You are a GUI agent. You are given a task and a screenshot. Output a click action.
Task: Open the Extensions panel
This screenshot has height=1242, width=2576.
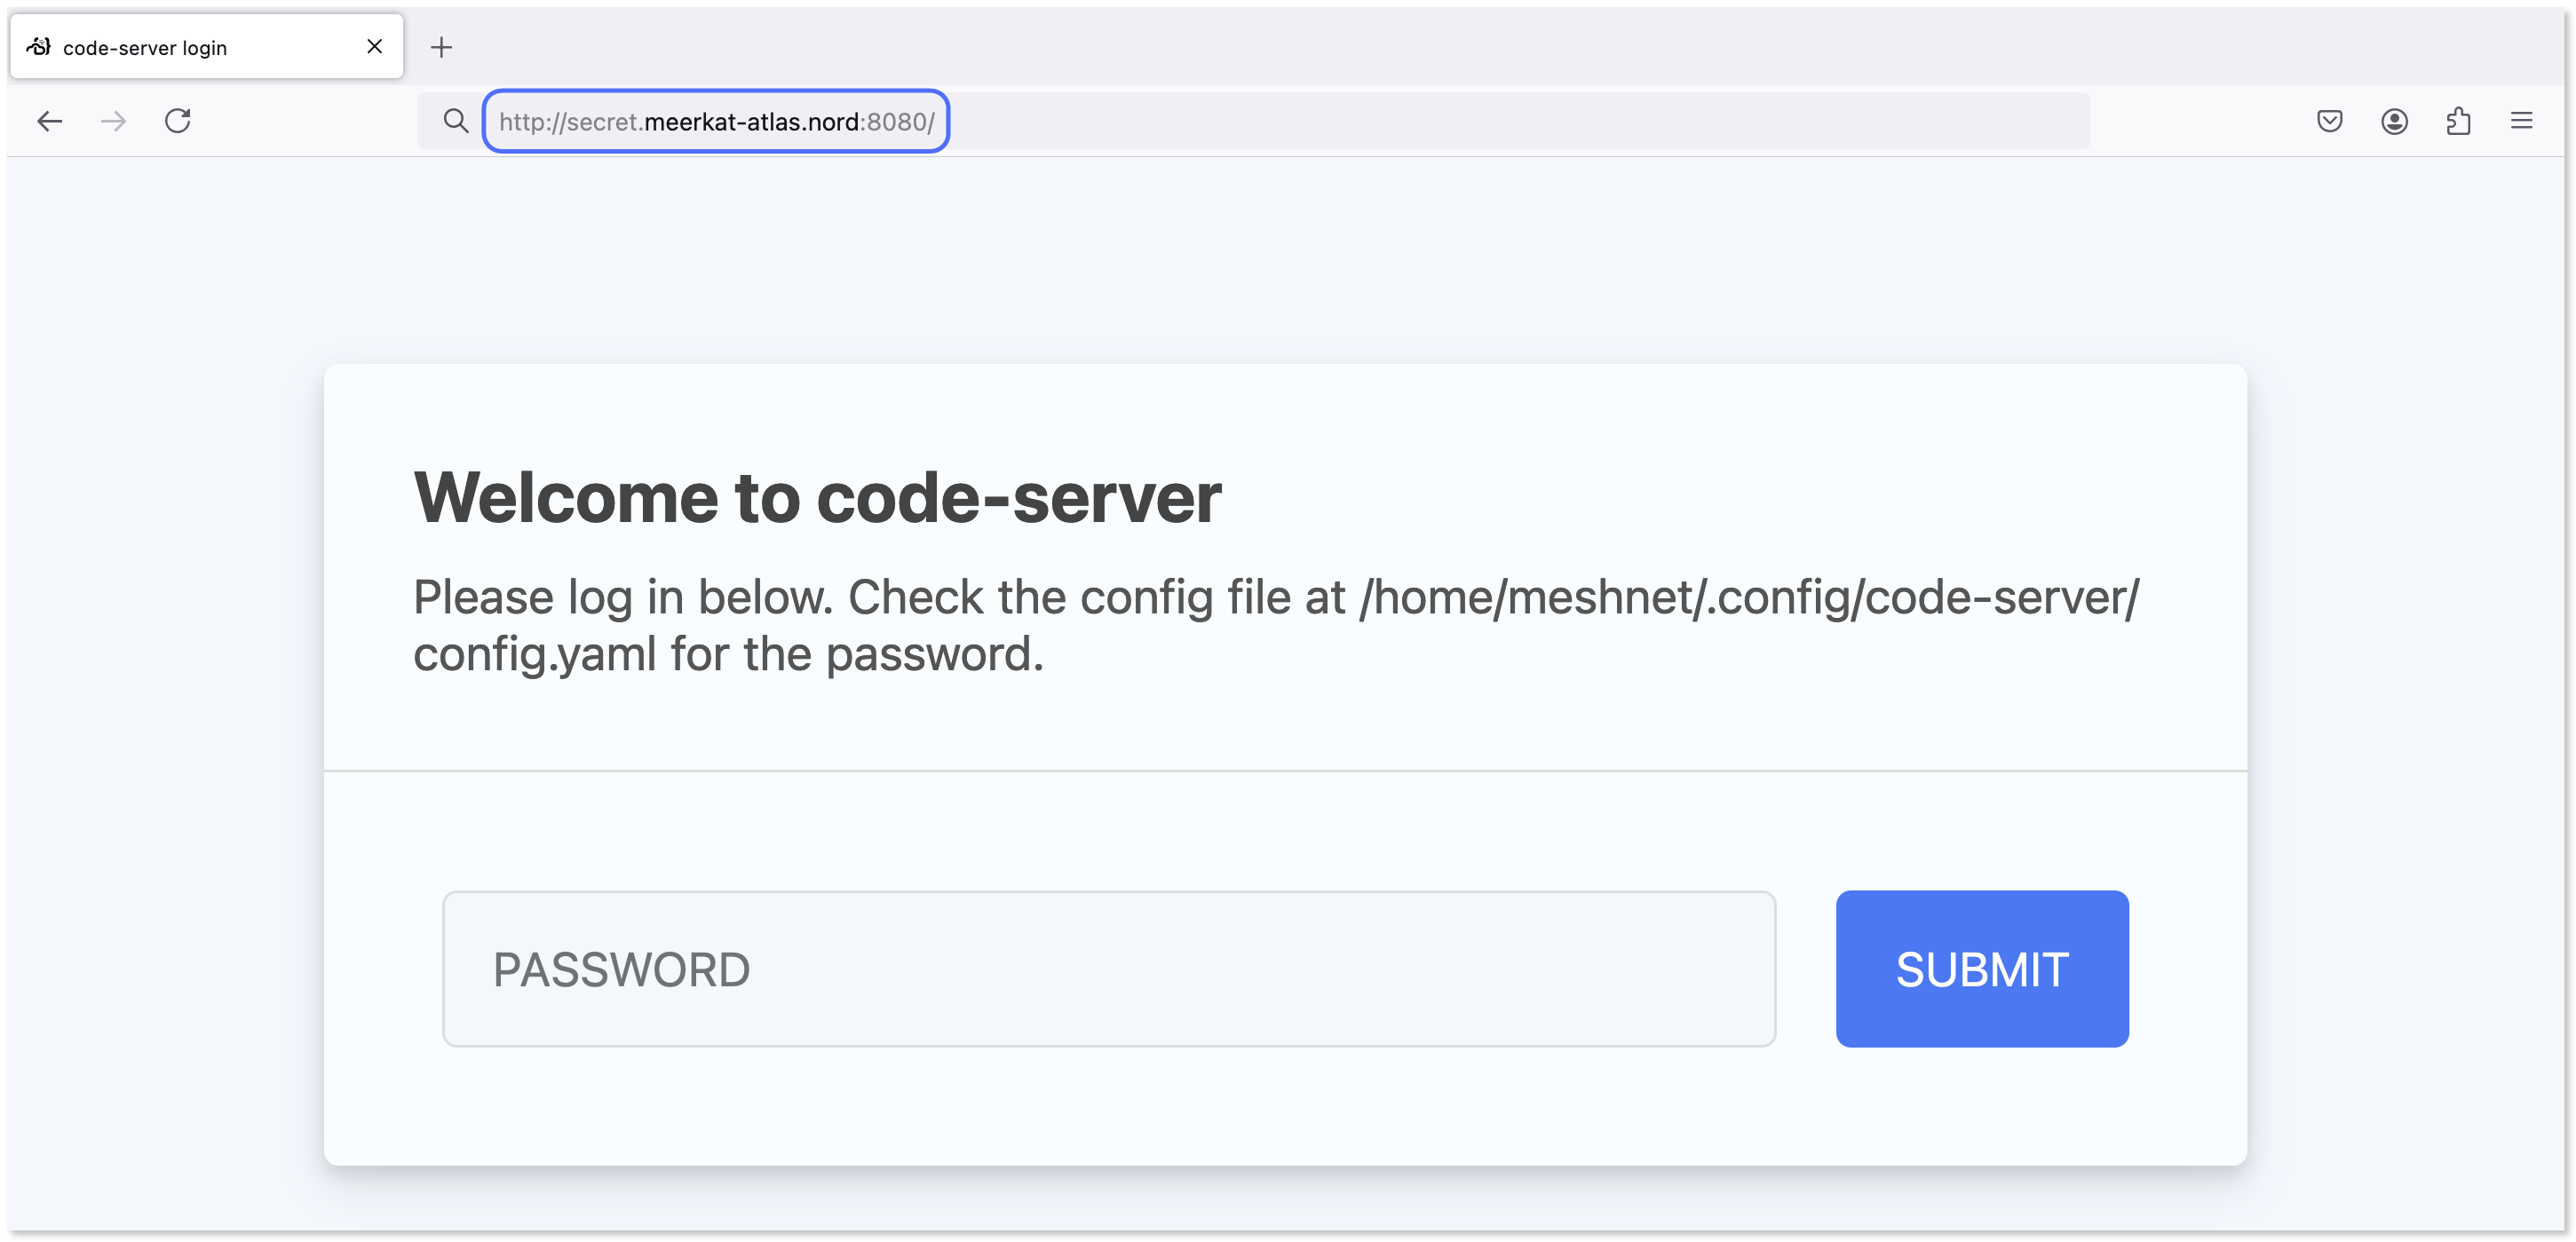(2459, 120)
